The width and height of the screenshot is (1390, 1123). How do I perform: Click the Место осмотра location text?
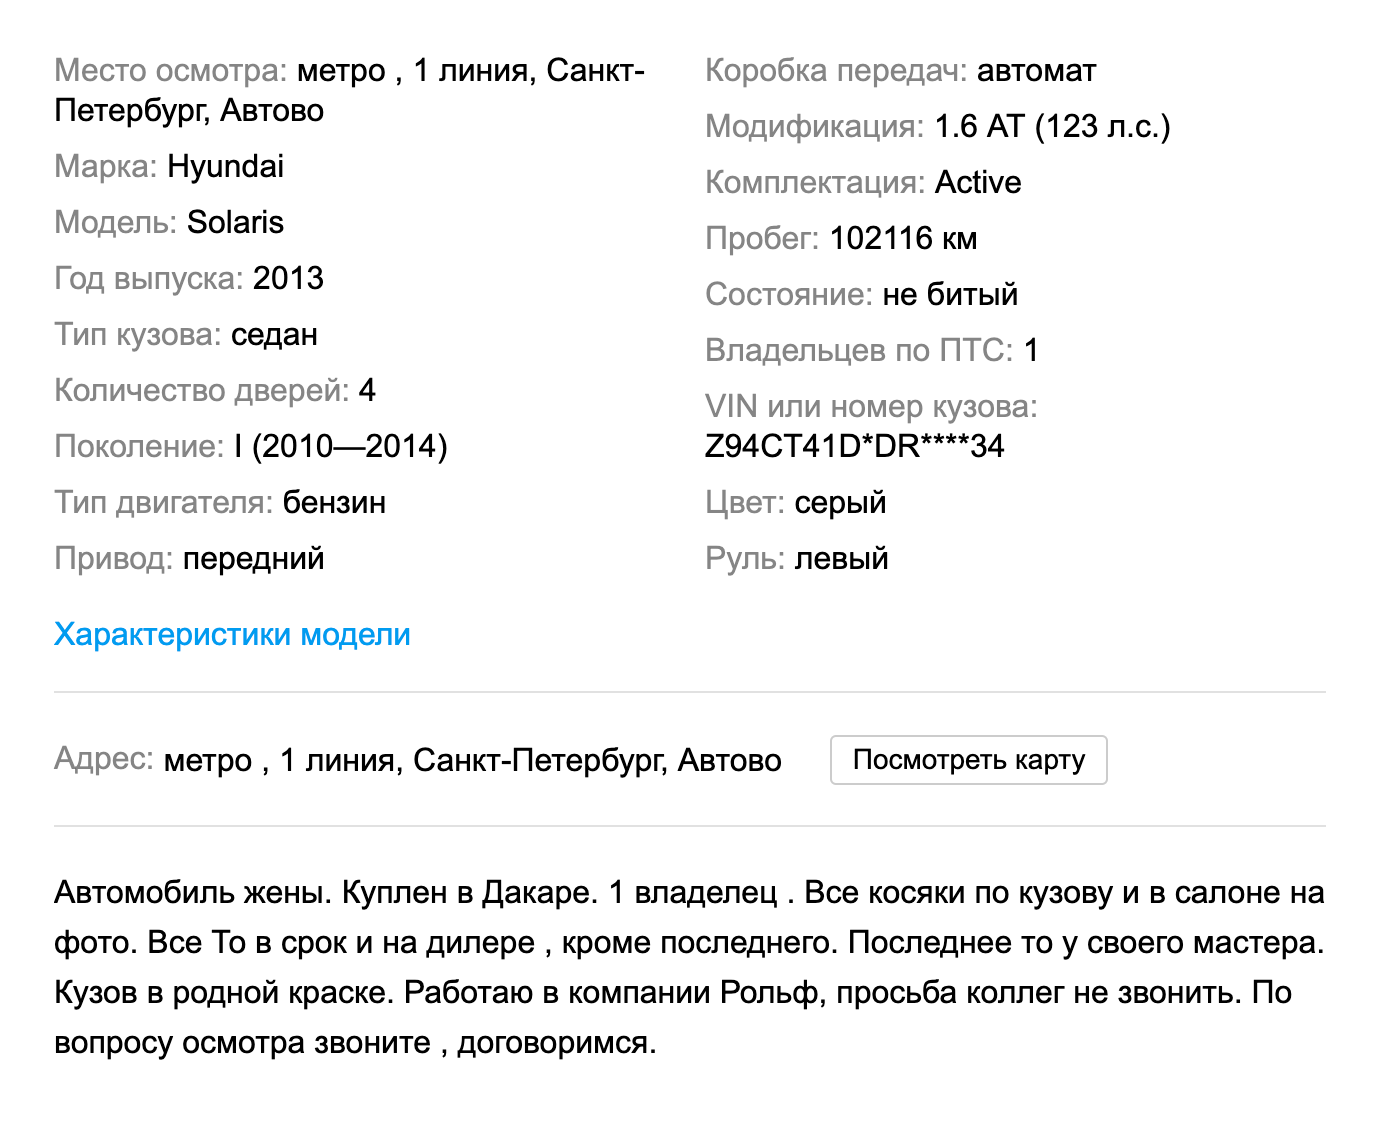coord(349,90)
